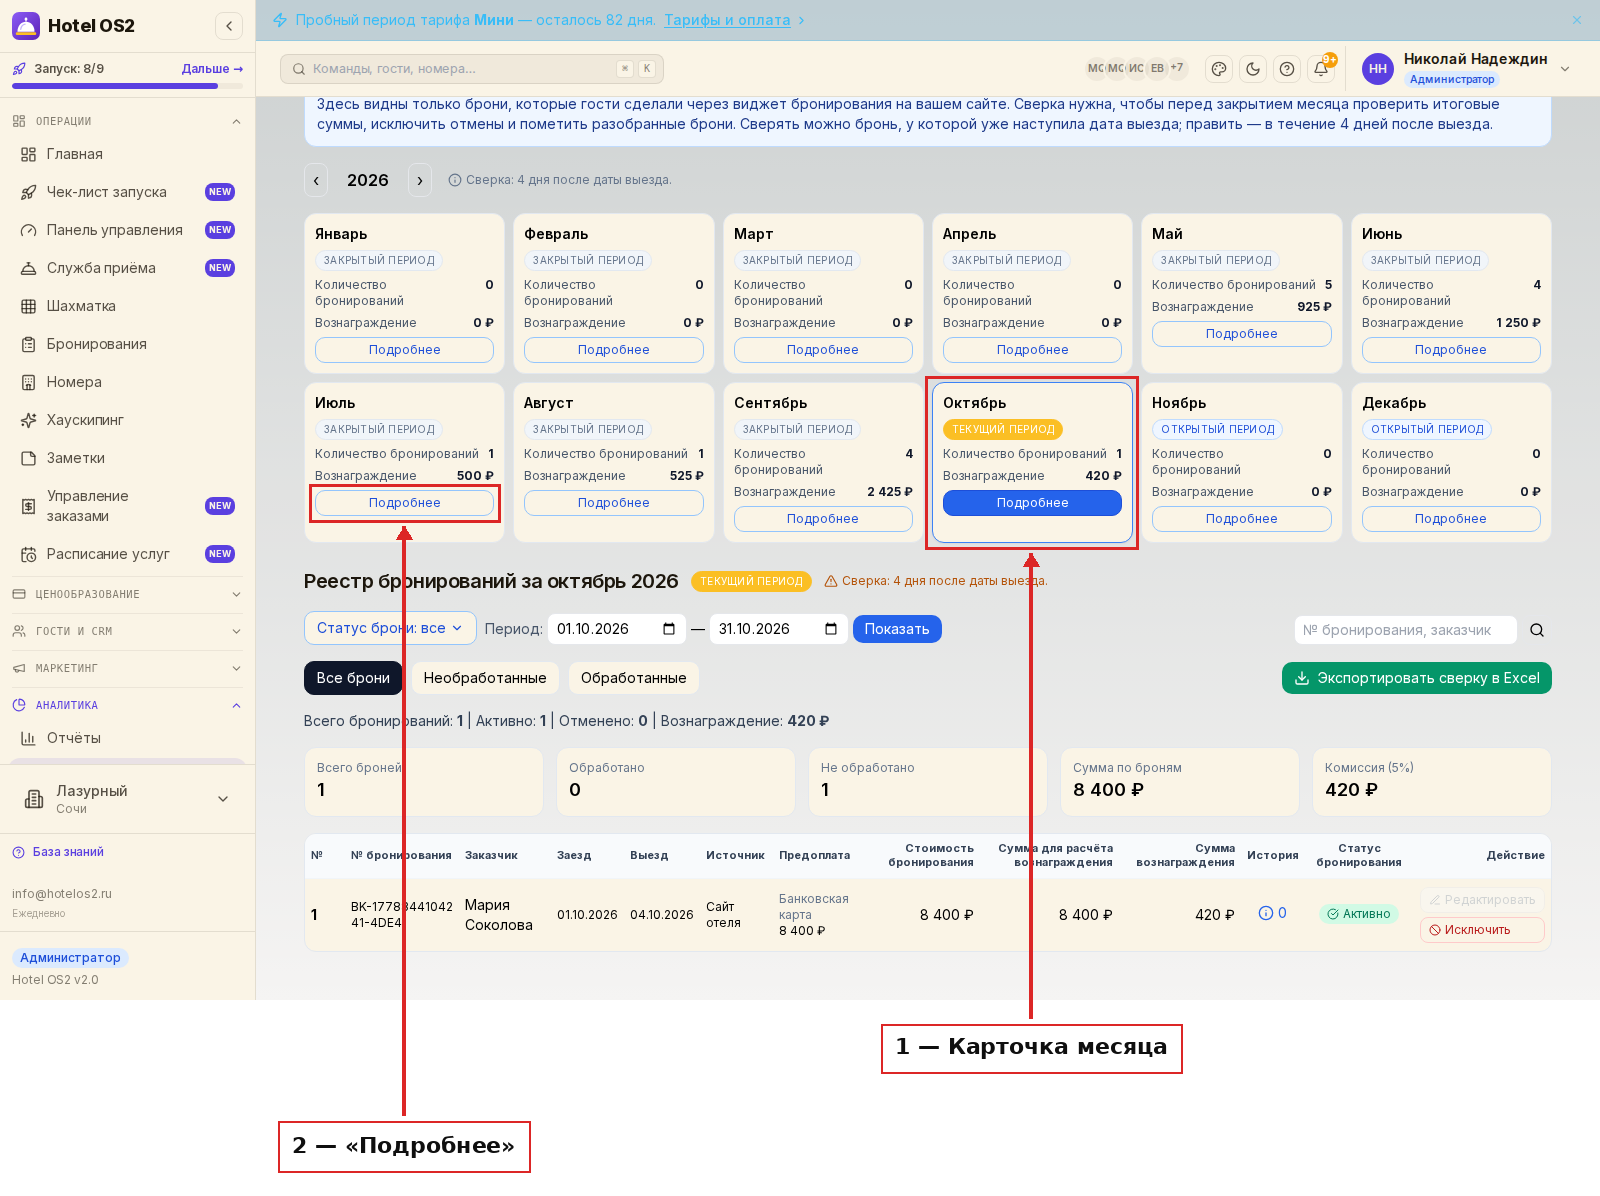Expand the Гости и CRM section
The image size is (1600, 1196).
[128, 631]
